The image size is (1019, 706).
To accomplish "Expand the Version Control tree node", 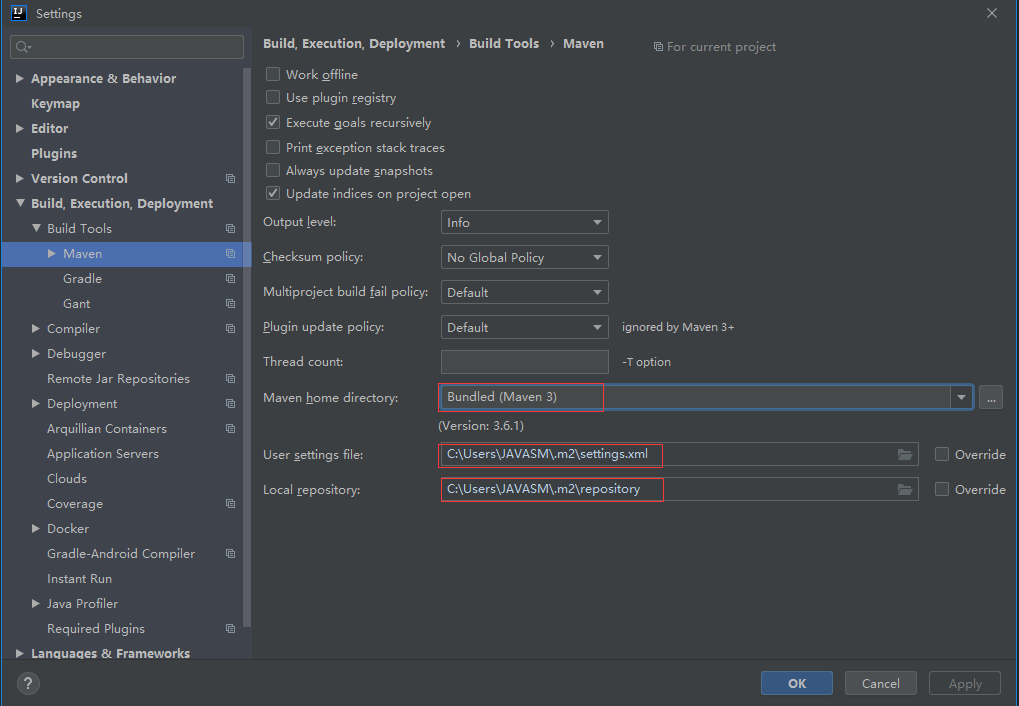I will click(x=19, y=178).
